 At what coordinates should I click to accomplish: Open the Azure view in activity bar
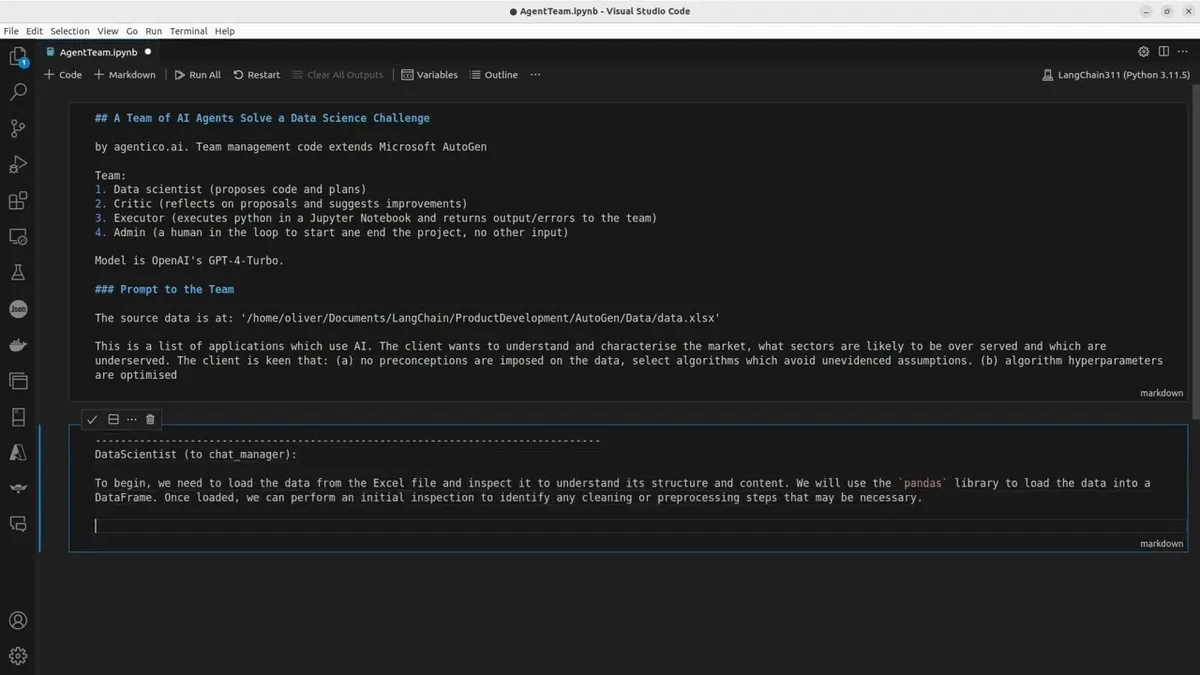18,452
